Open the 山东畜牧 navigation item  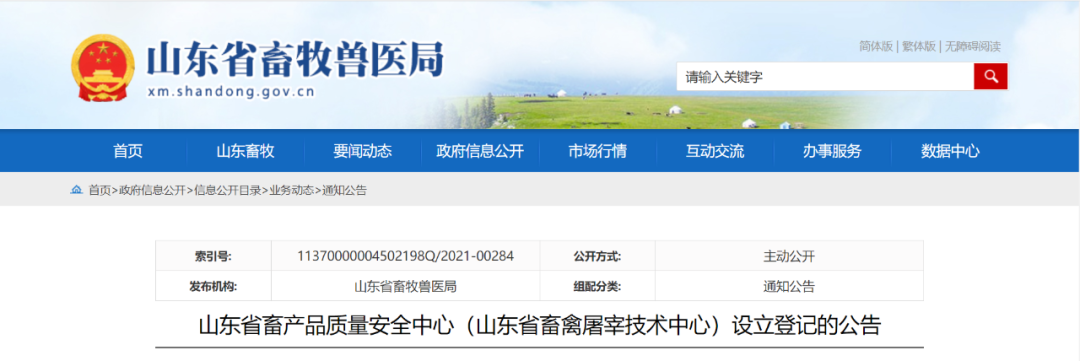pos(245,151)
